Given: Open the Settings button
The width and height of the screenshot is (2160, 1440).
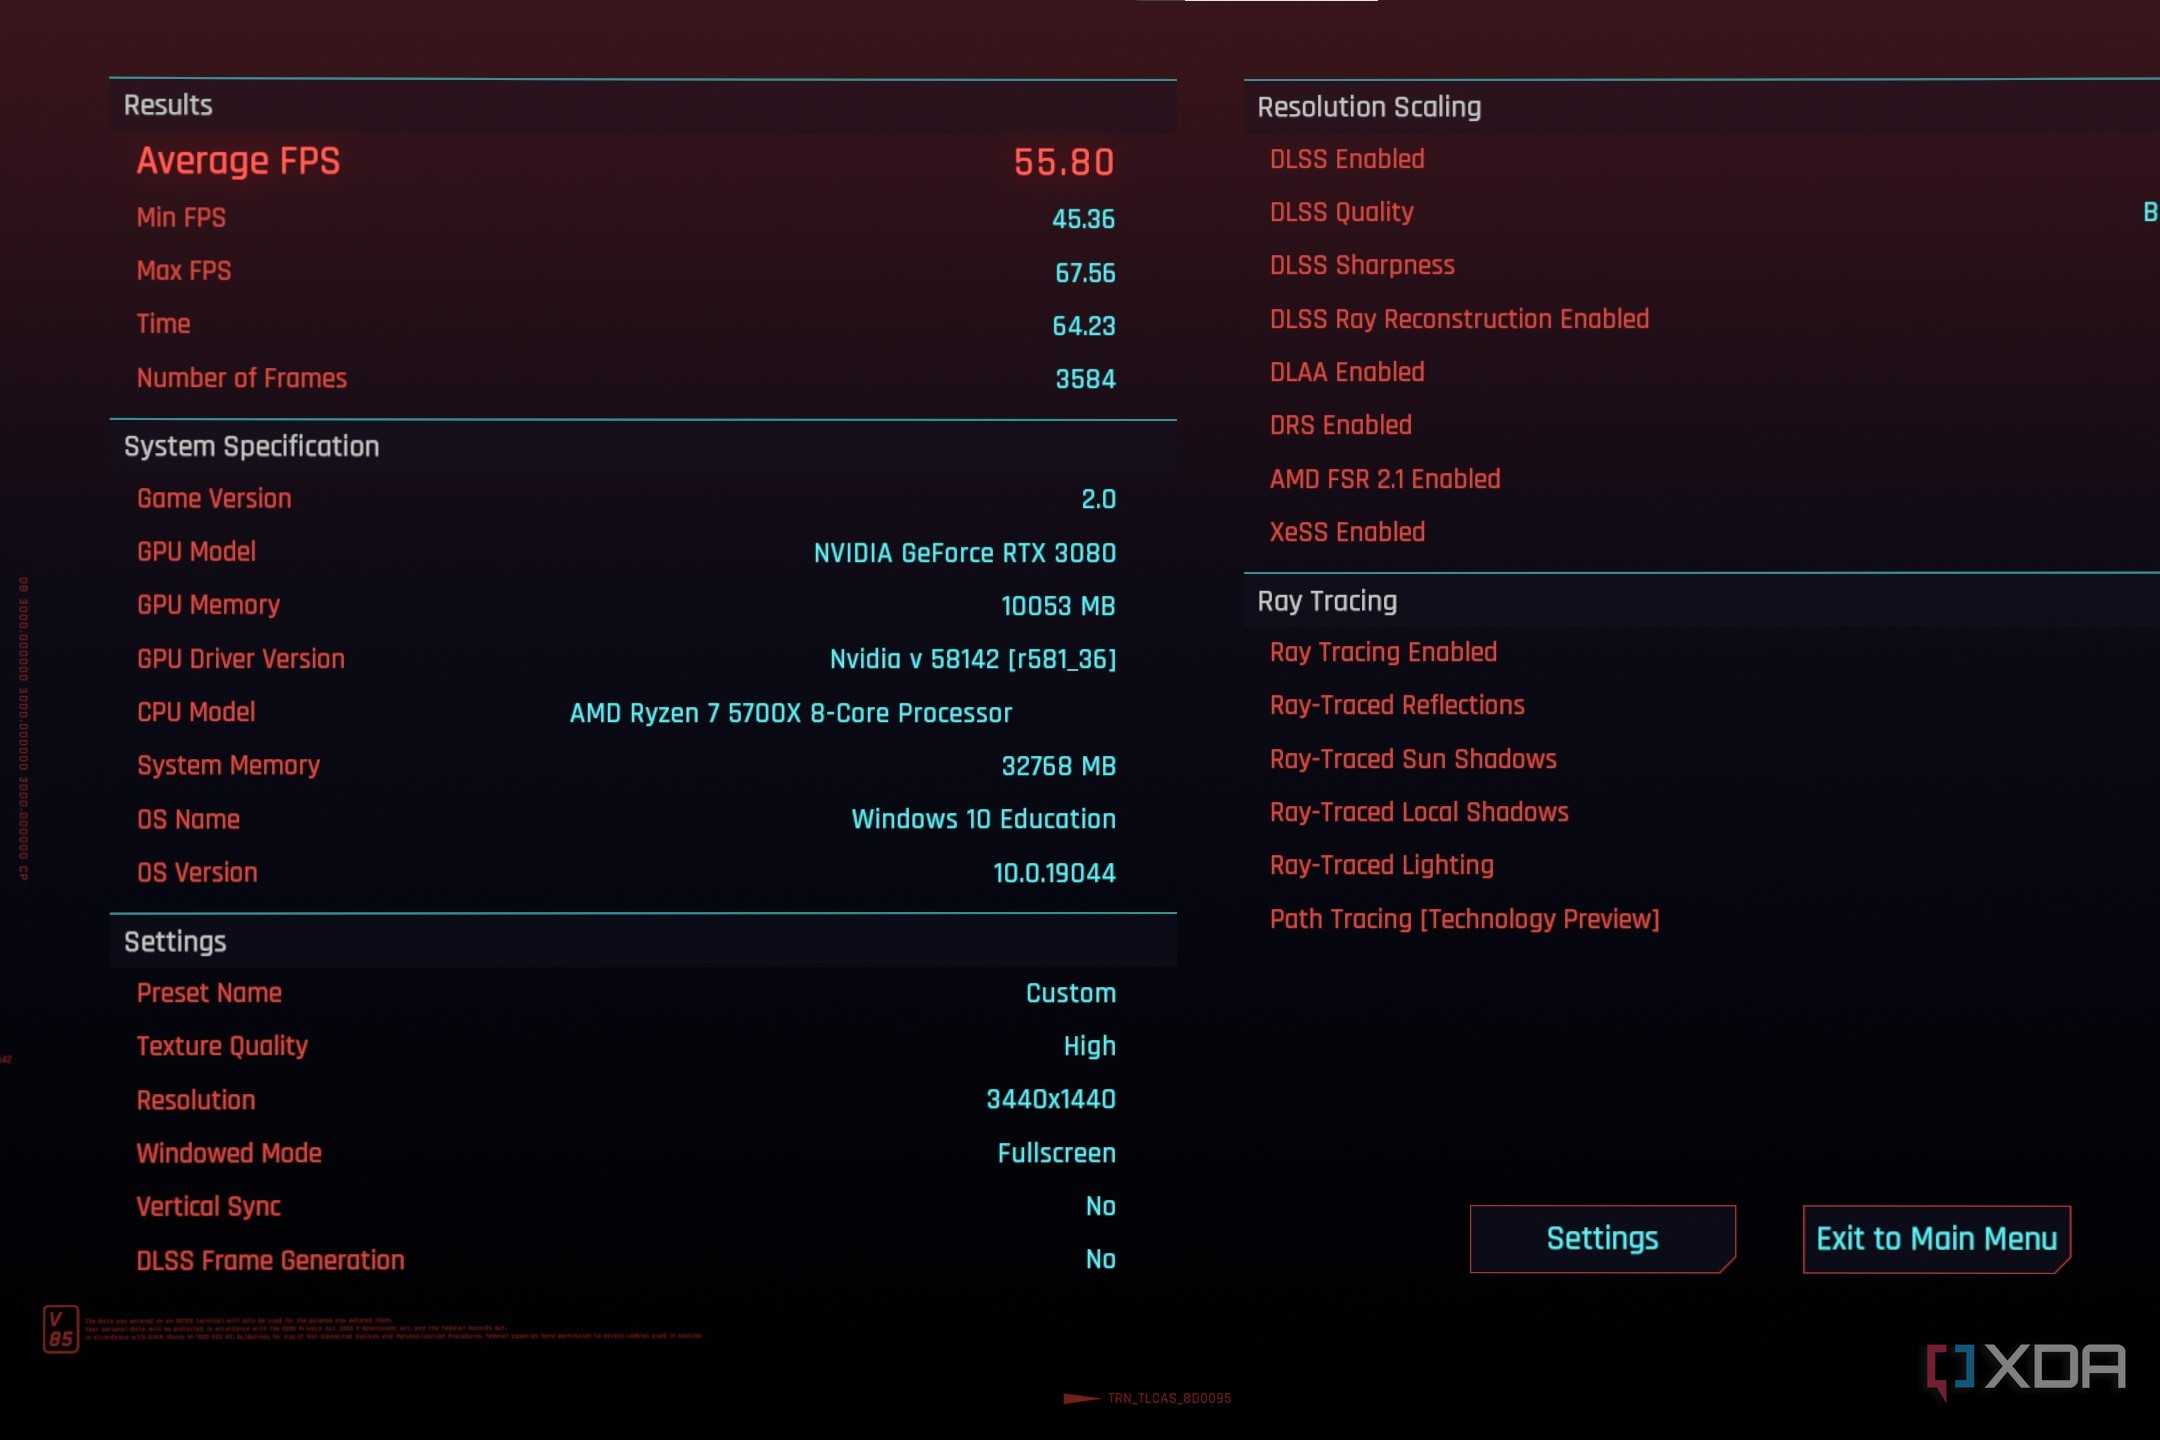Looking at the screenshot, I should [1602, 1238].
